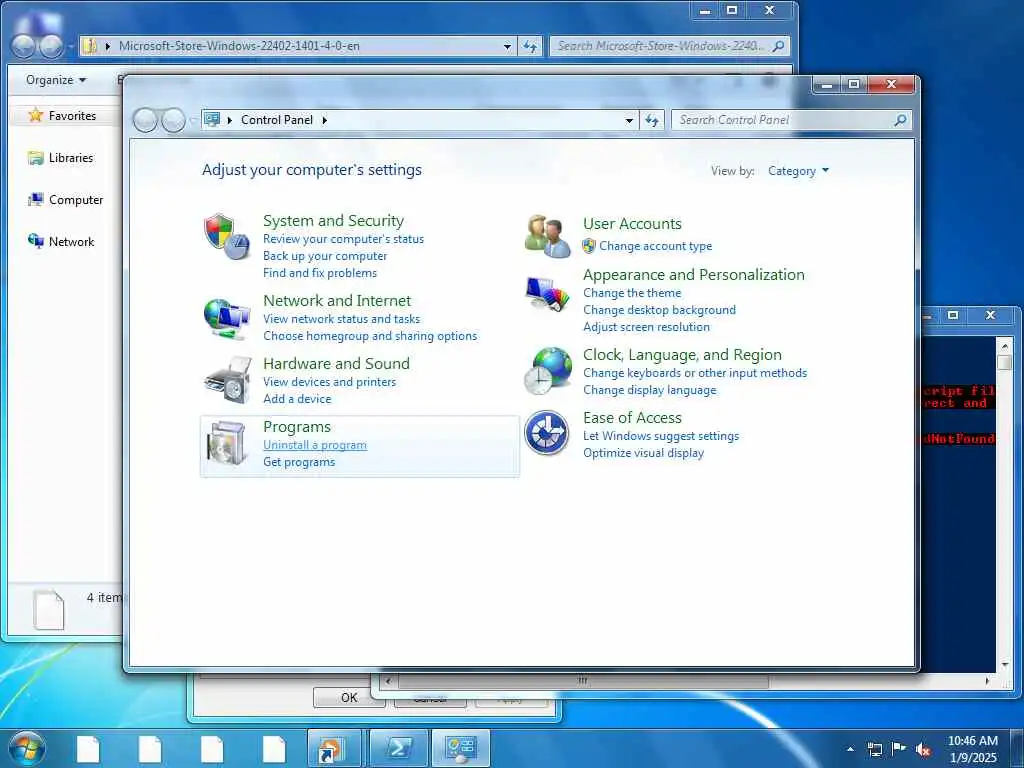Click Change desktop background link
Image resolution: width=1024 pixels, height=768 pixels.
pyautogui.click(x=660, y=310)
